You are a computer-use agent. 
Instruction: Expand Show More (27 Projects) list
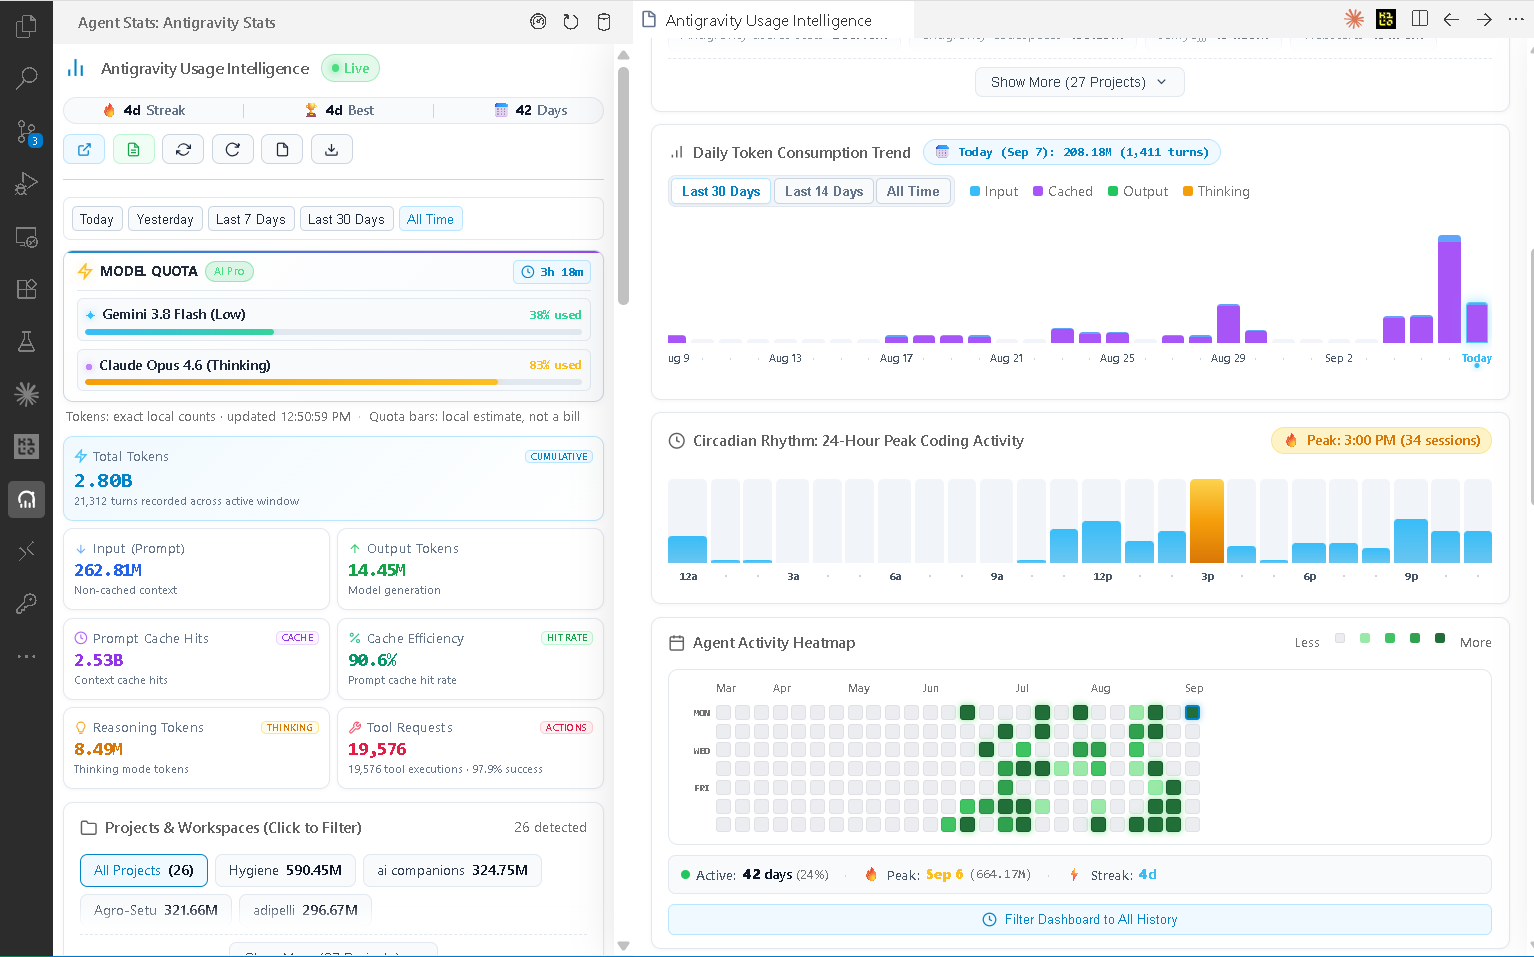pos(1079,82)
